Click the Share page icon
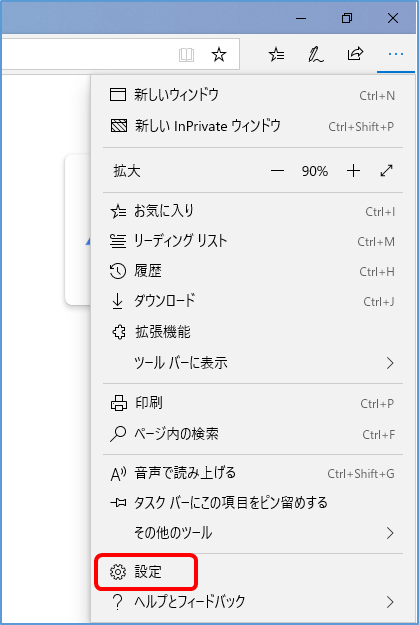 (x=355, y=54)
